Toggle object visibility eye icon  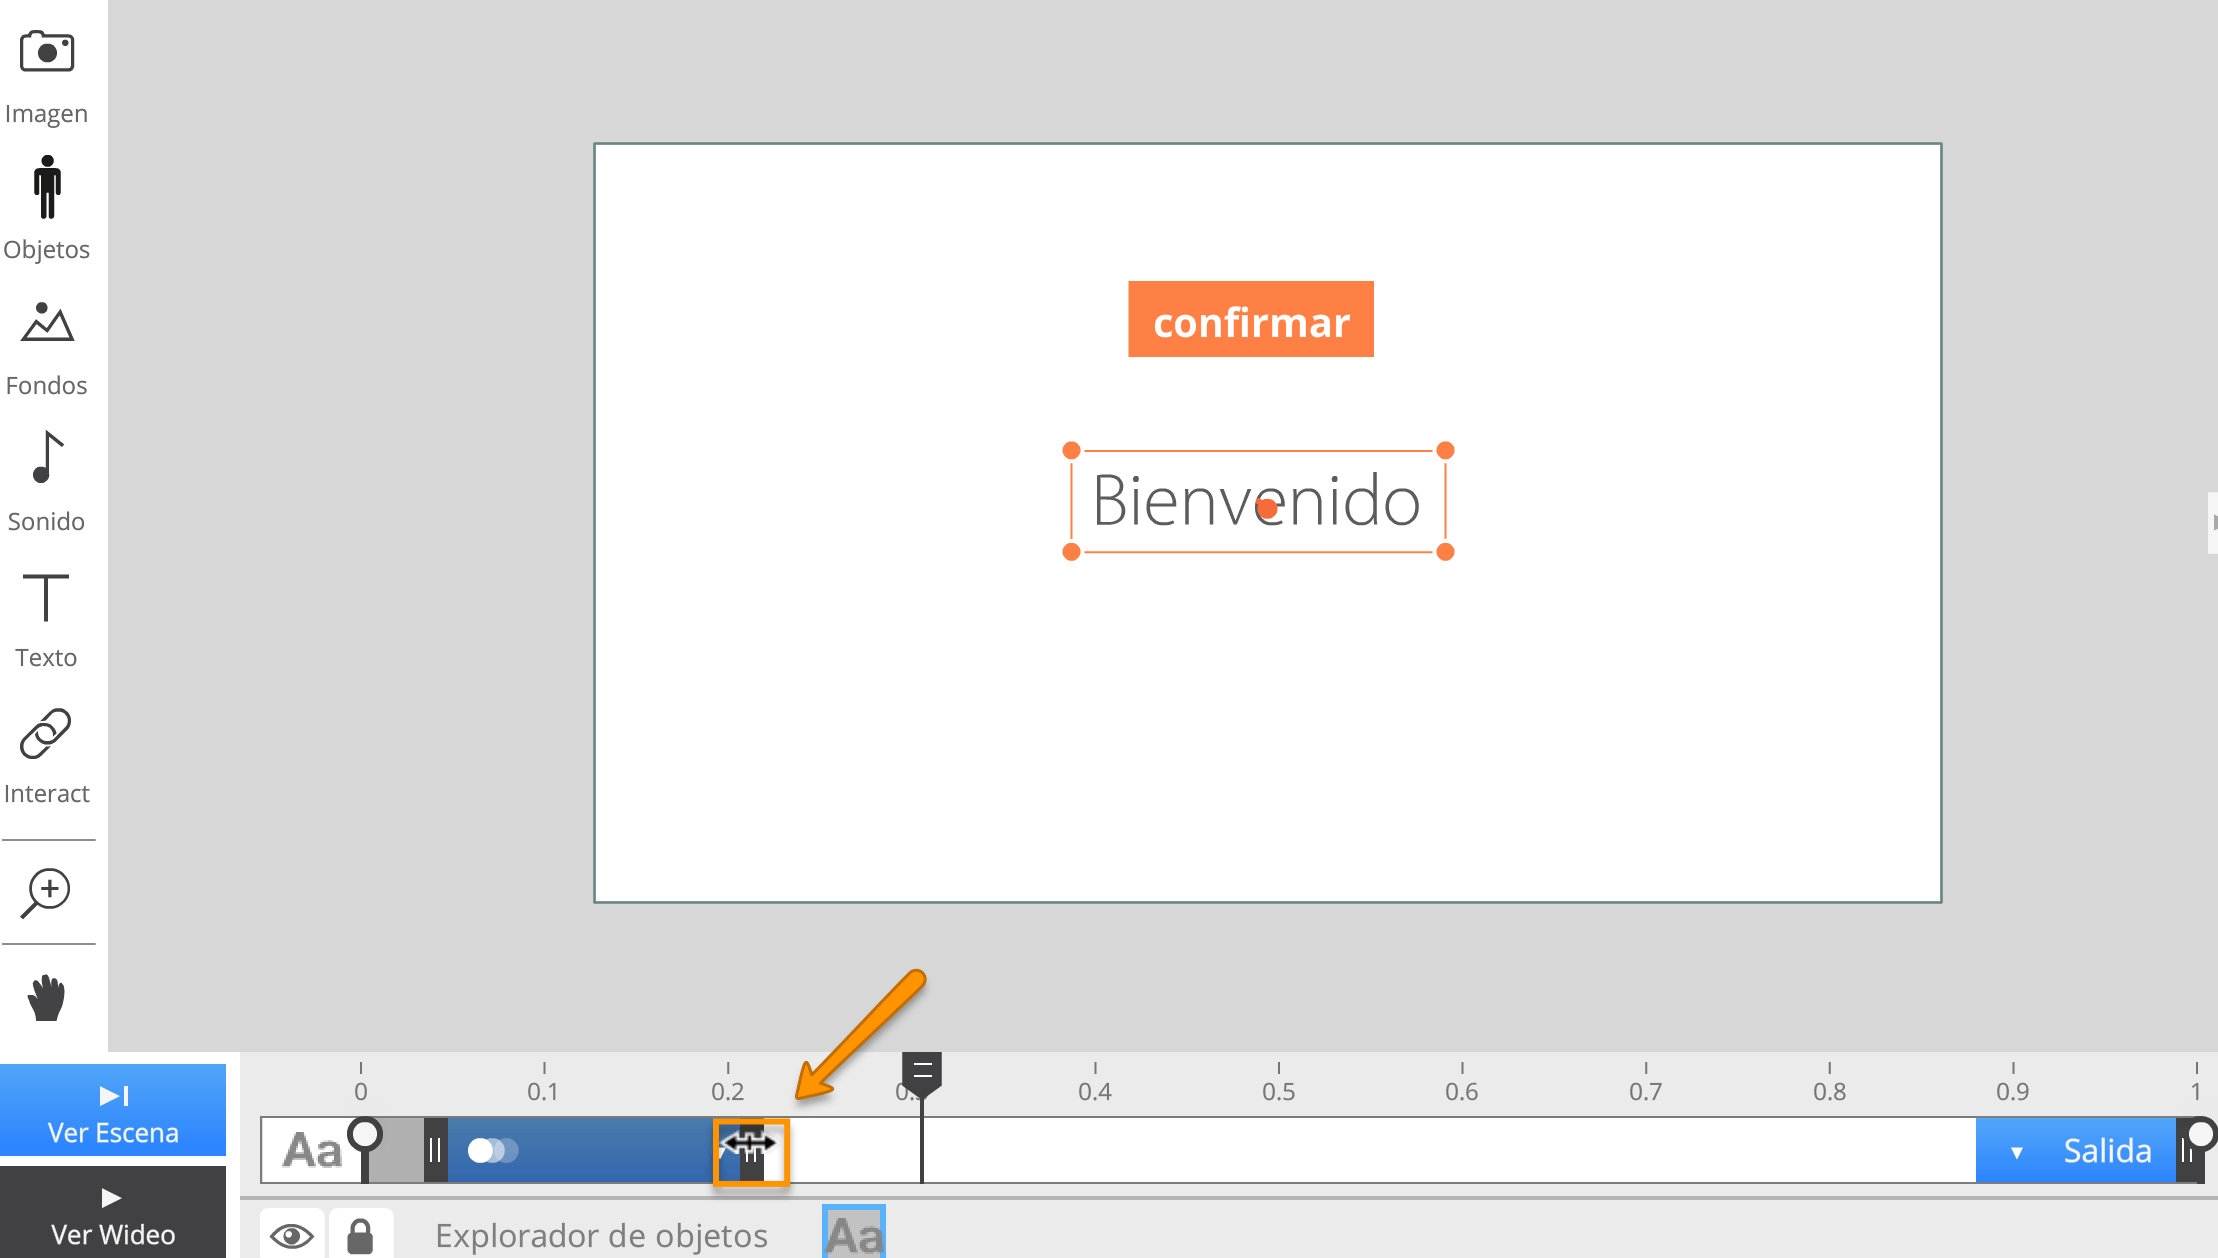coord(292,1236)
